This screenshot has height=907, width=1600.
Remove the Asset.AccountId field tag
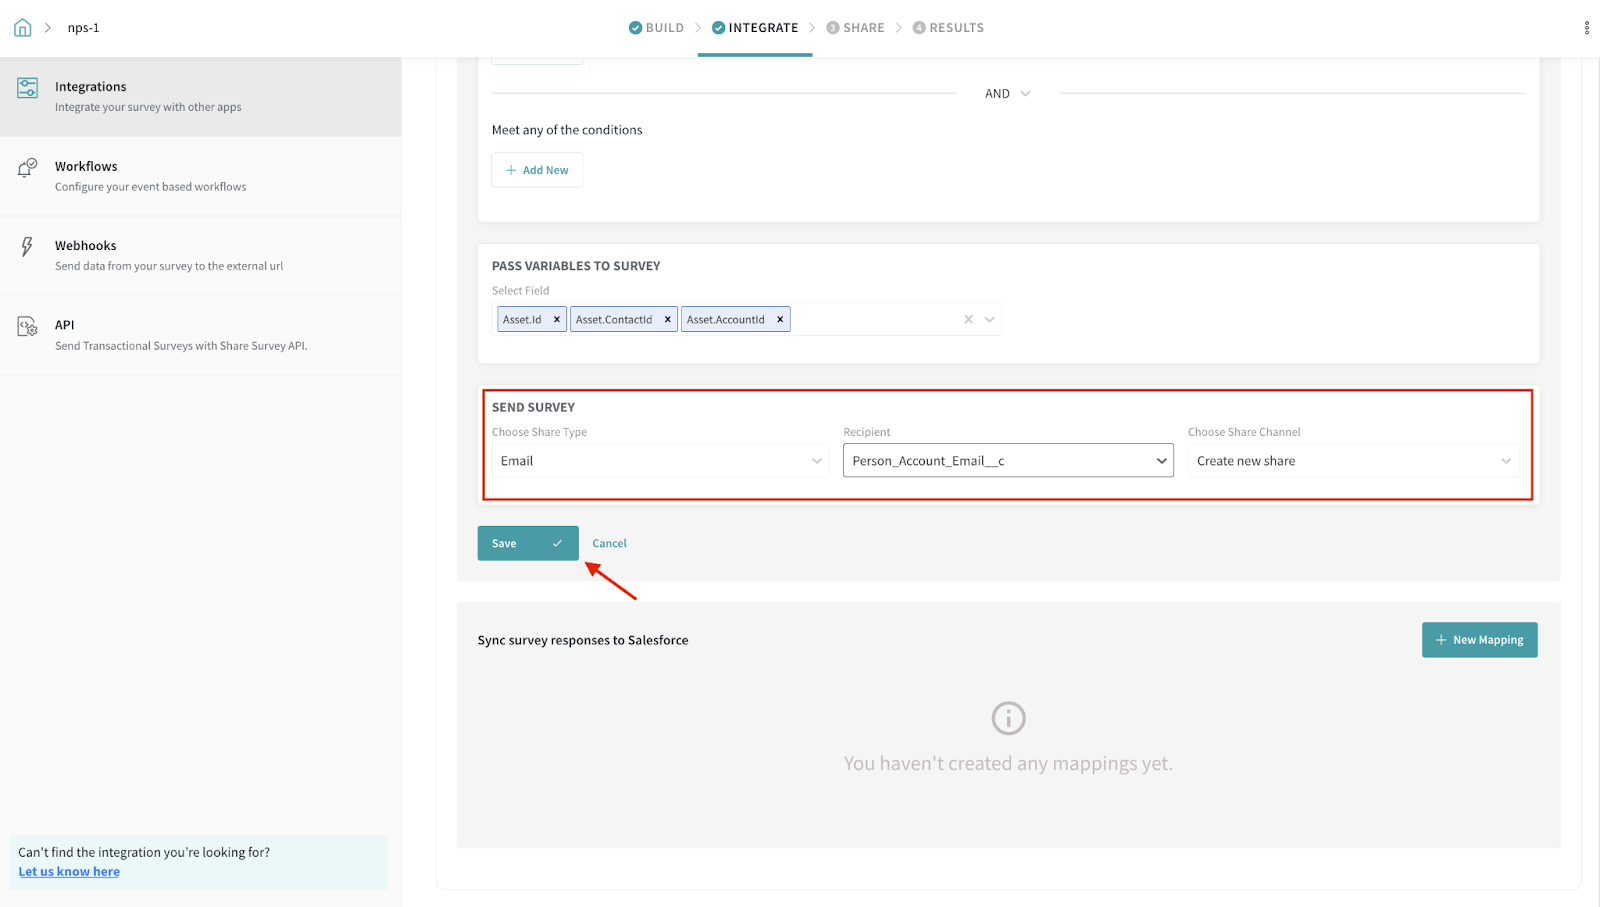point(780,320)
